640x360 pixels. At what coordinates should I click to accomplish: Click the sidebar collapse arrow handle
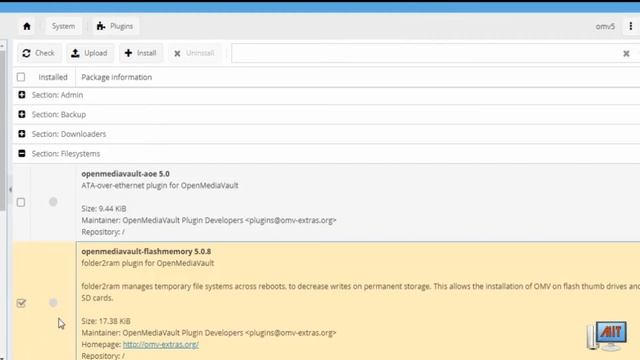(x=10, y=189)
